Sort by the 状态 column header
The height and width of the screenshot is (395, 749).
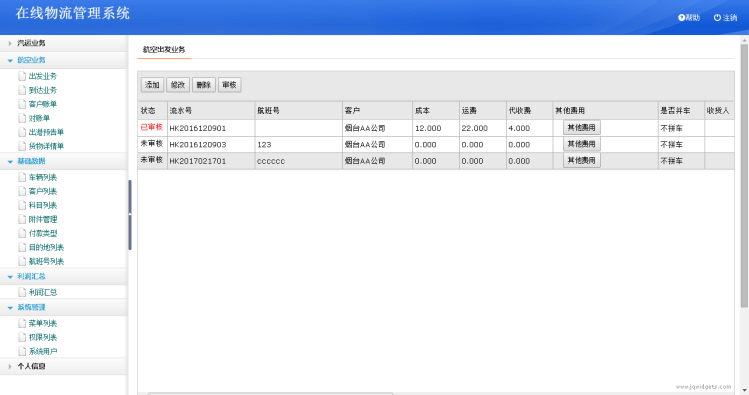pyautogui.click(x=152, y=110)
